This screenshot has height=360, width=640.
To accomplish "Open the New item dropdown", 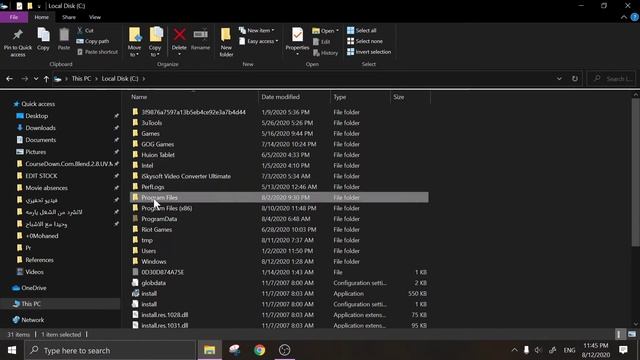I will [x=257, y=31].
